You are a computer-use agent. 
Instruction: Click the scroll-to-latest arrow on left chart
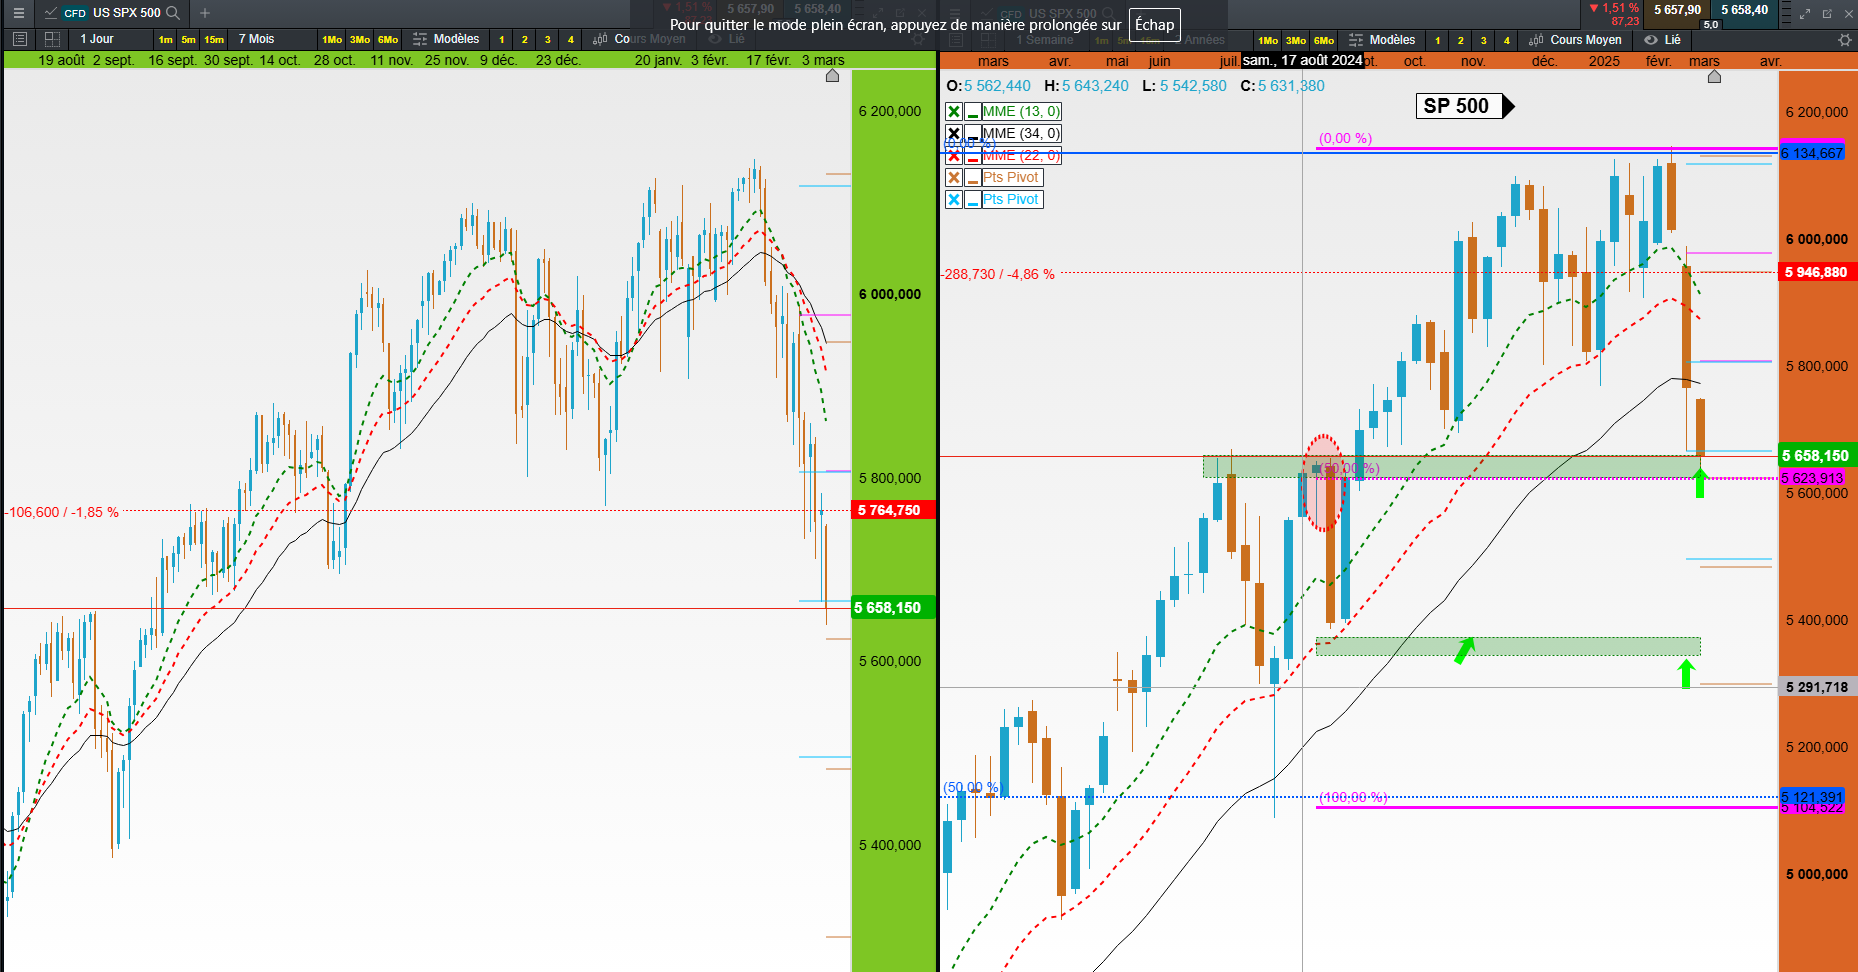[832, 76]
